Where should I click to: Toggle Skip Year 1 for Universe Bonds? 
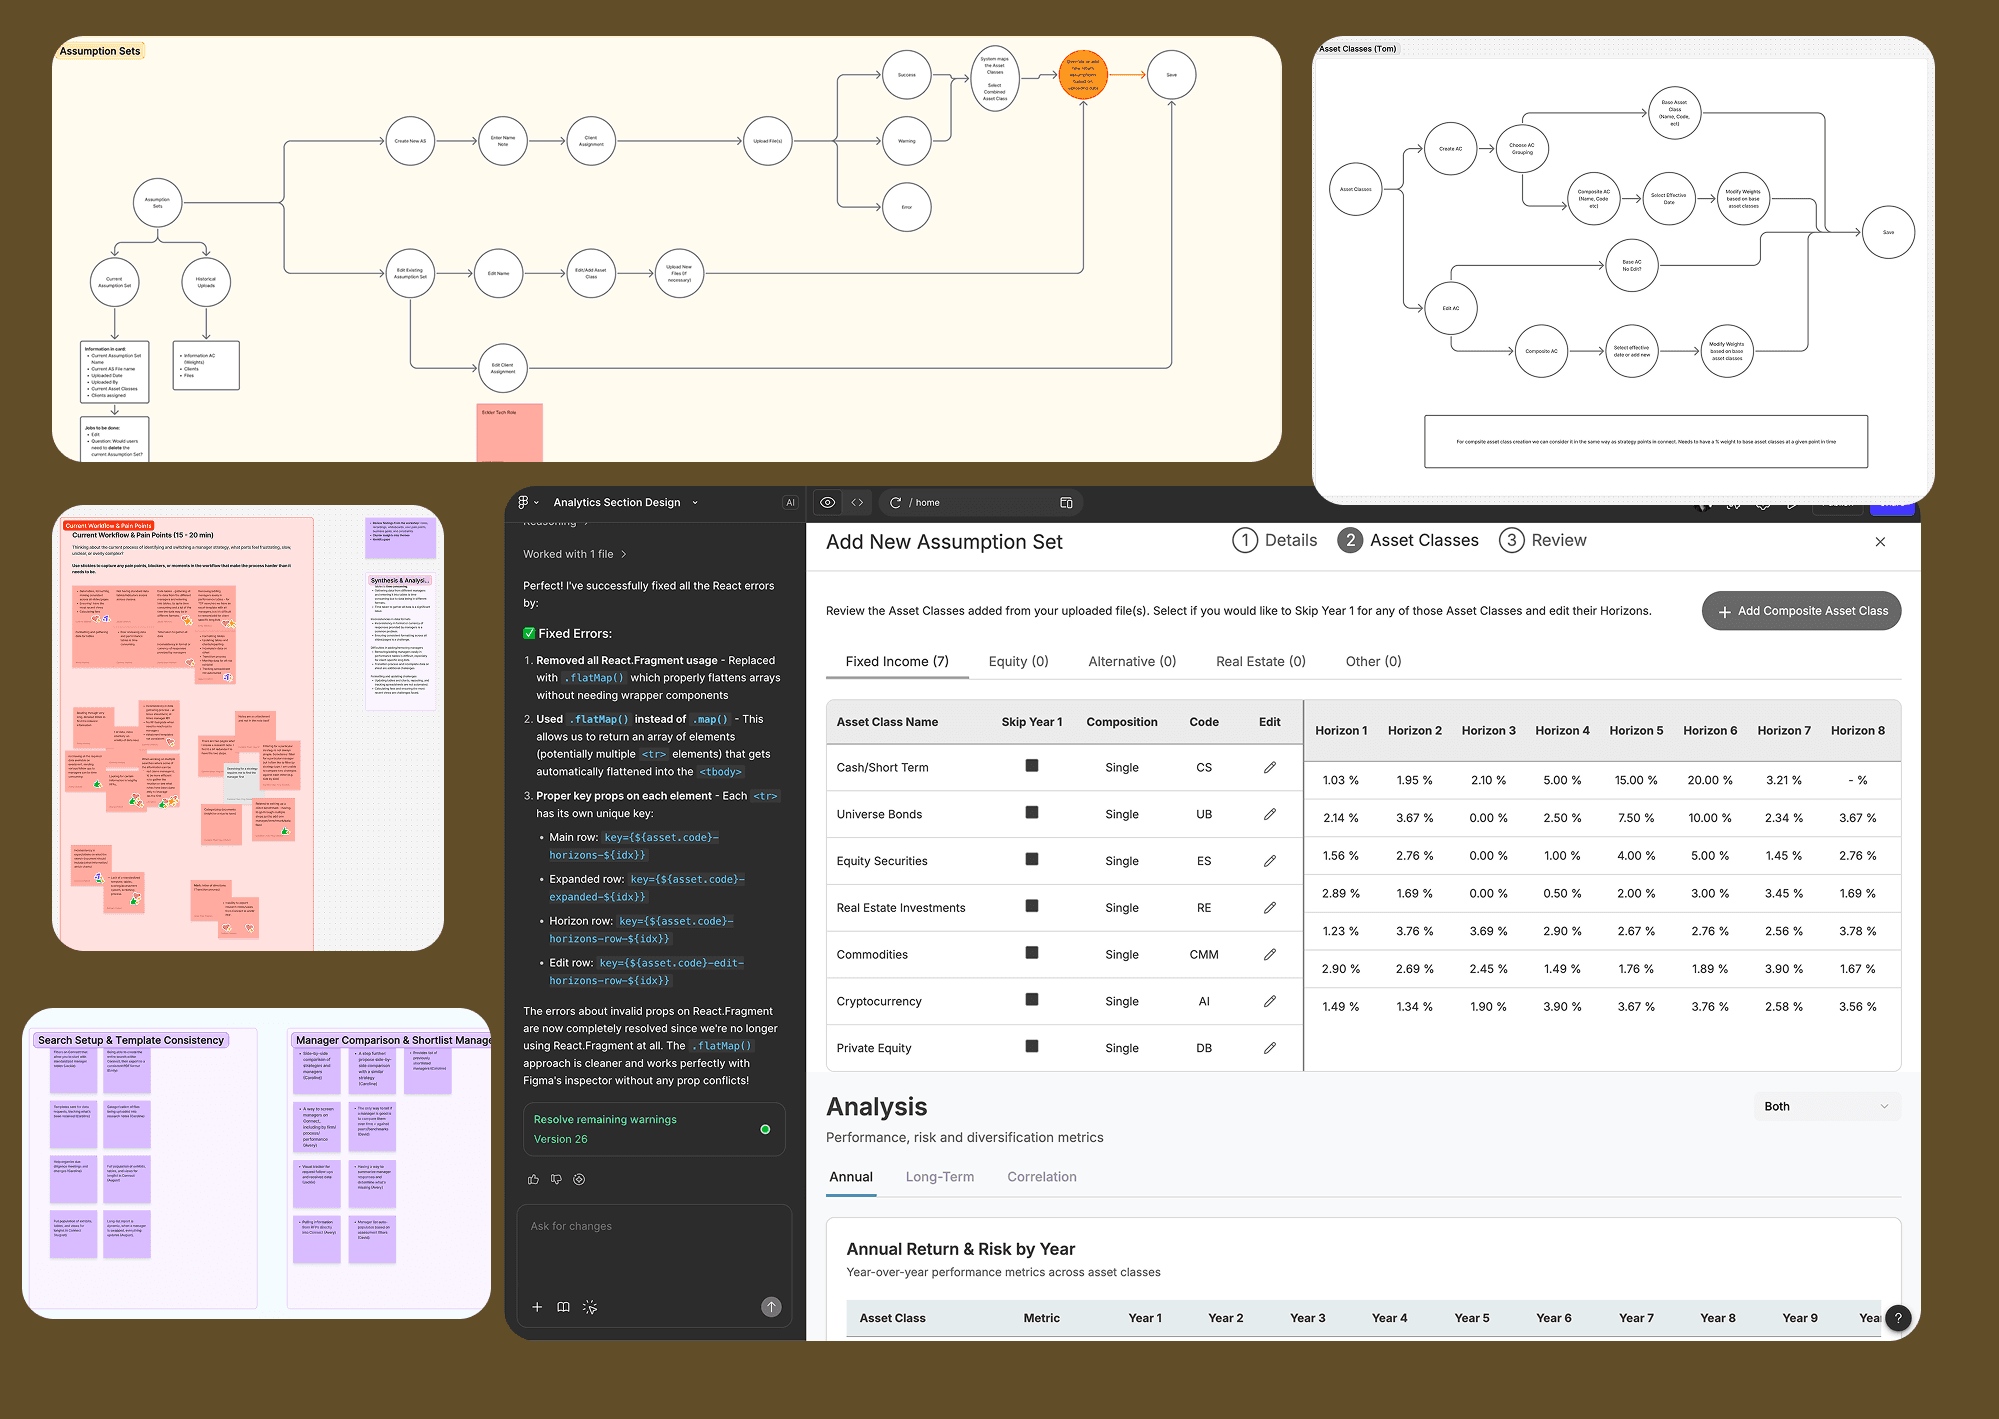[1031, 812]
